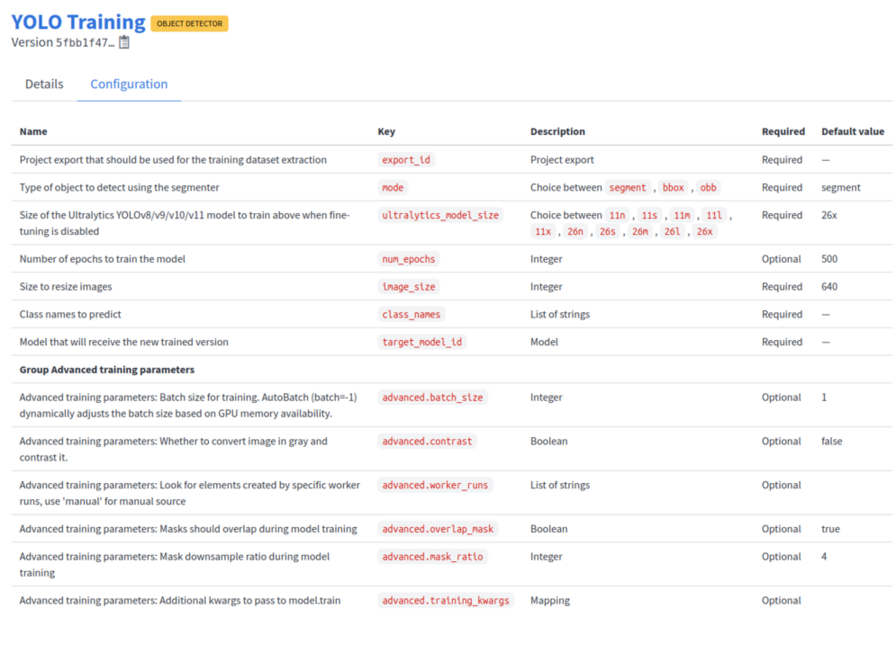Click 'Class names to predict' name cell
The height and width of the screenshot is (662, 896).
tap(70, 314)
